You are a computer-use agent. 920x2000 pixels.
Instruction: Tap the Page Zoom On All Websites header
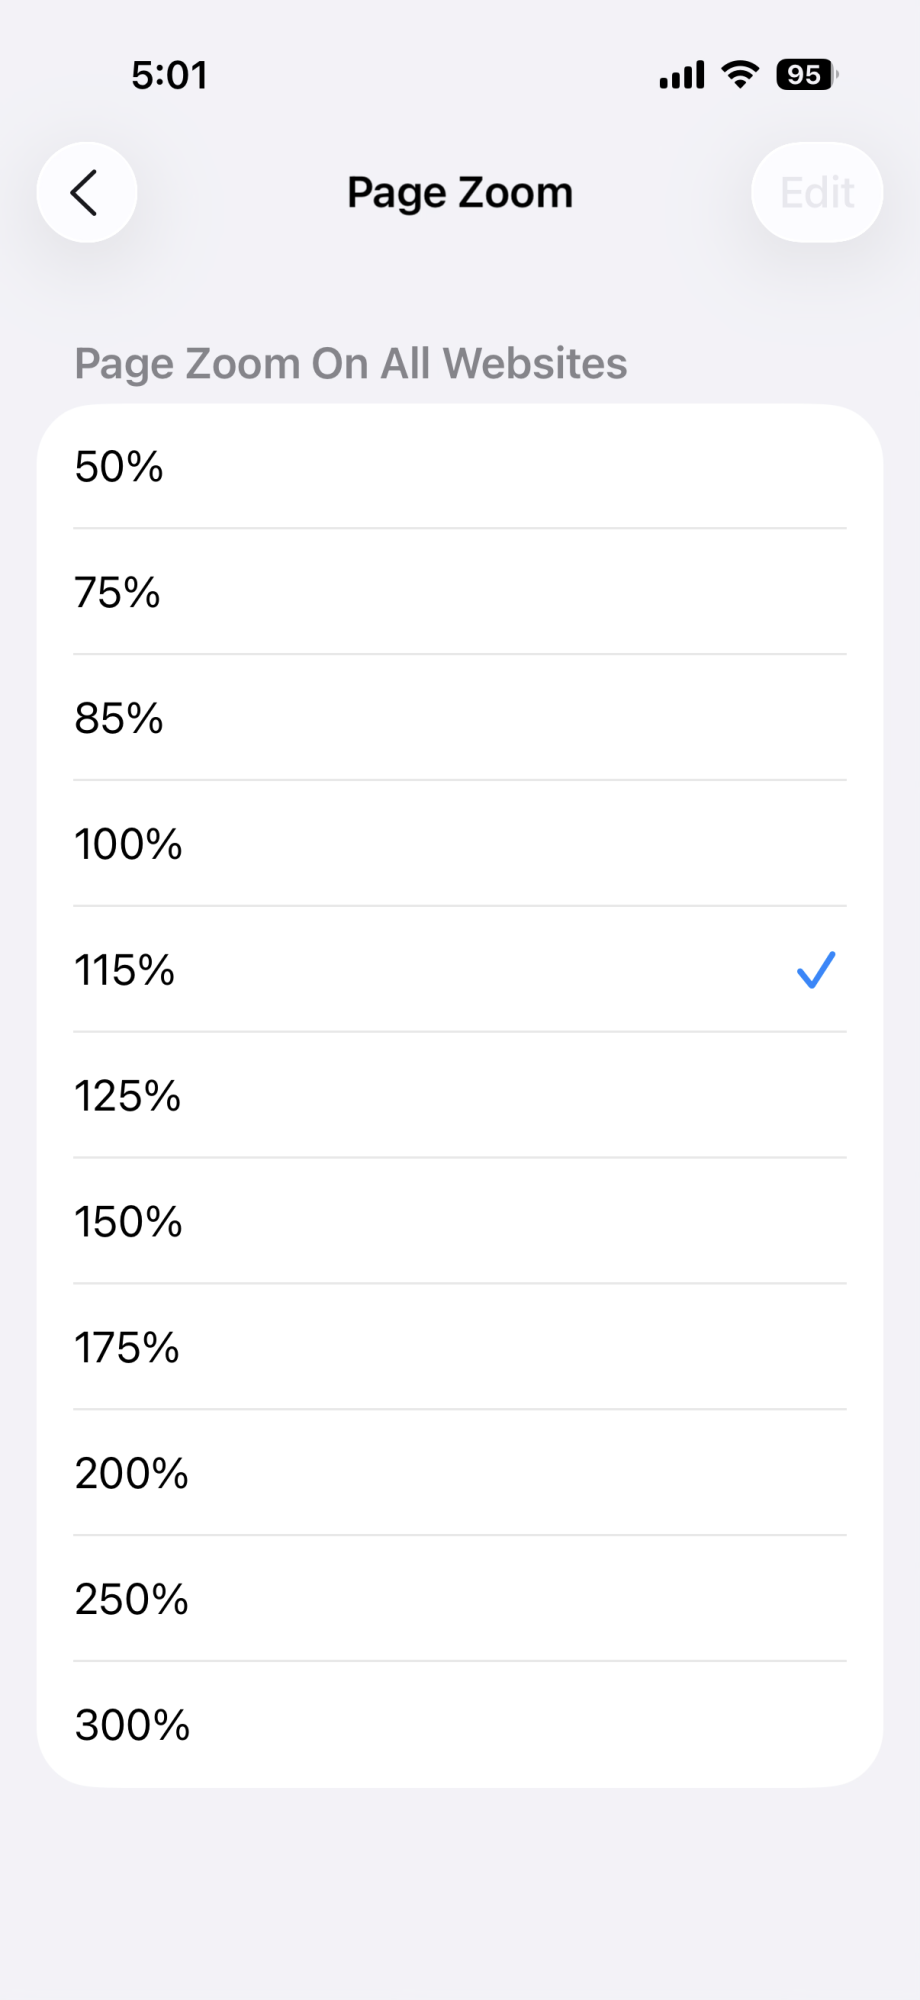(351, 364)
